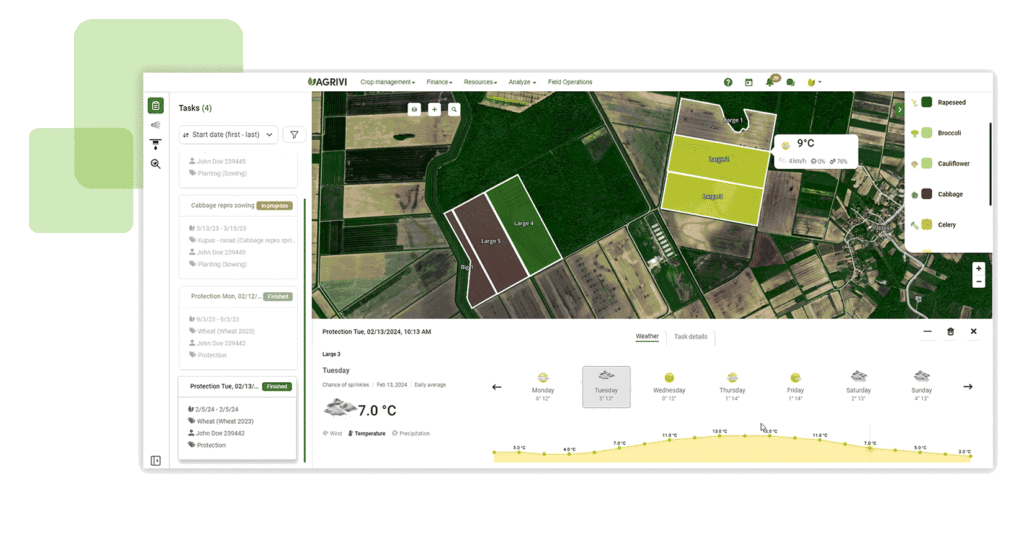Click Rapeseed color swatch in legend
Screen dimensions: 1024x541
[927, 102]
